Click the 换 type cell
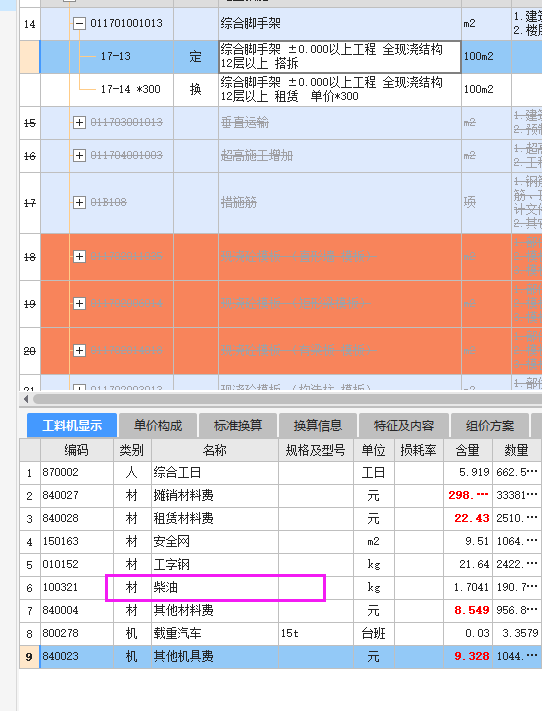Viewport: 542px width, 711px height. (195, 89)
